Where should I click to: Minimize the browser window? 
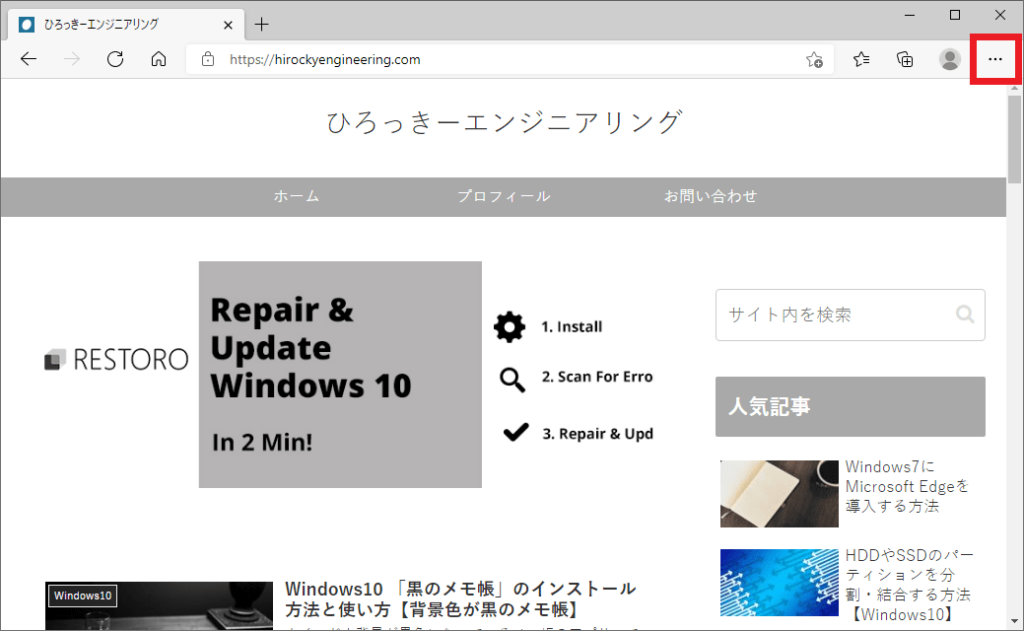(x=910, y=15)
